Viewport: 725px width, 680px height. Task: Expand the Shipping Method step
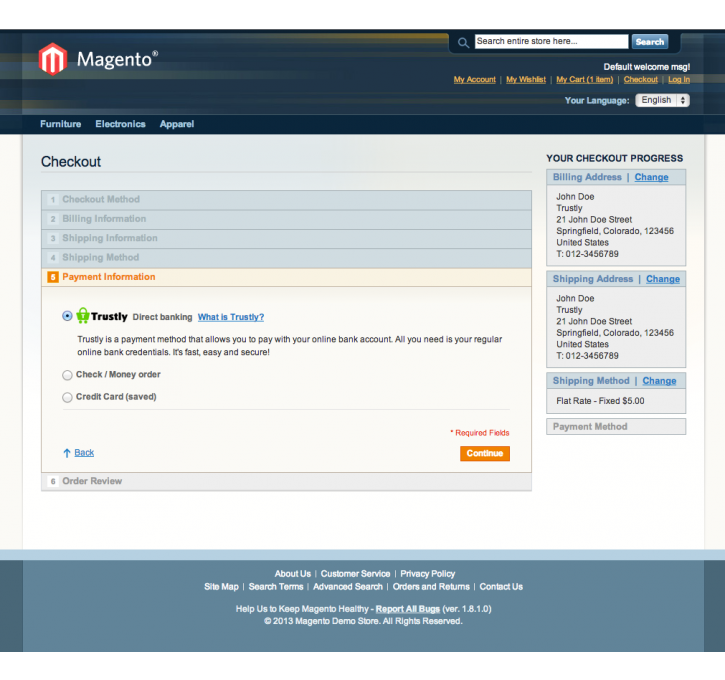(x=286, y=258)
